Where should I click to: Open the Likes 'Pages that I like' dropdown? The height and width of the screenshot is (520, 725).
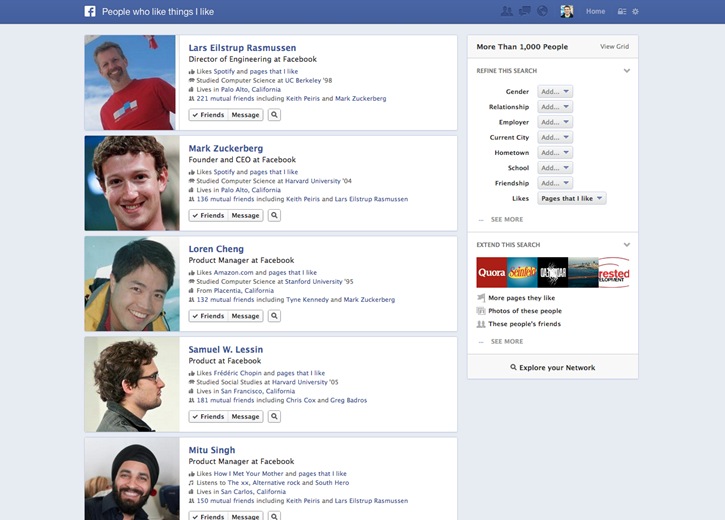(572, 199)
